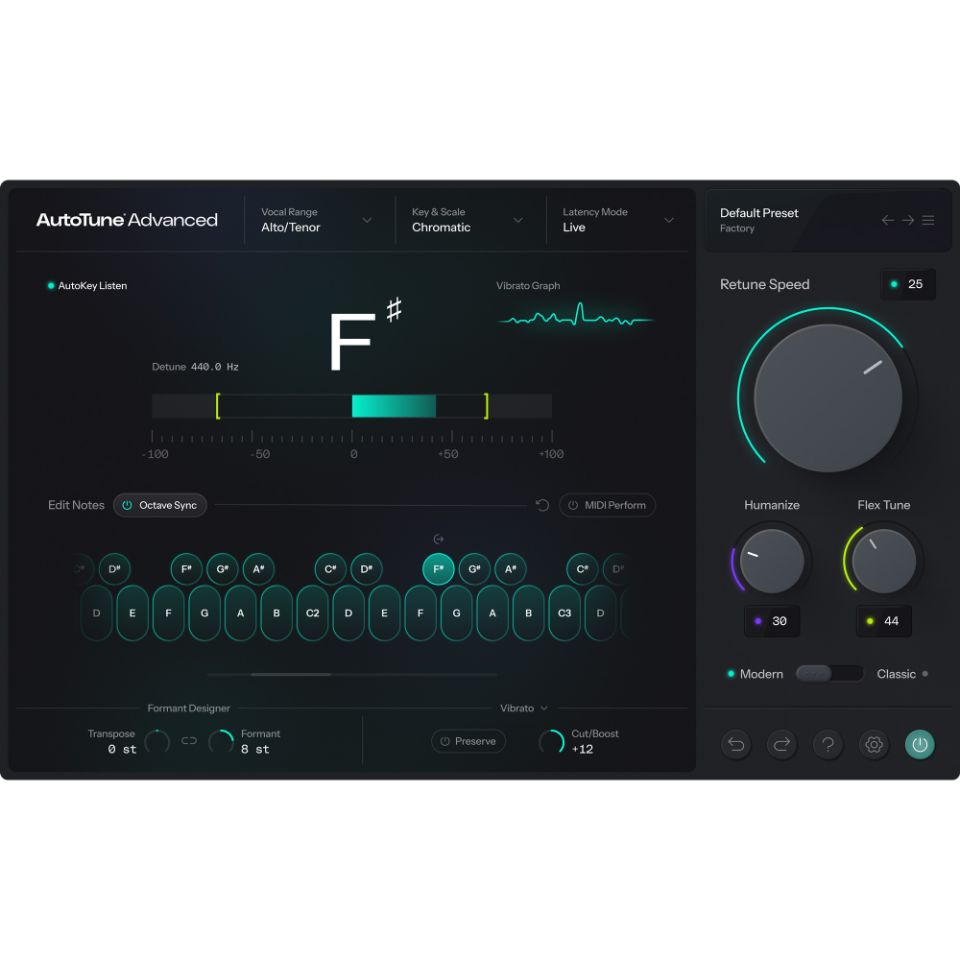Screen dimensions: 960x960
Task: Click the Transpose knob
Action: click(157, 741)
